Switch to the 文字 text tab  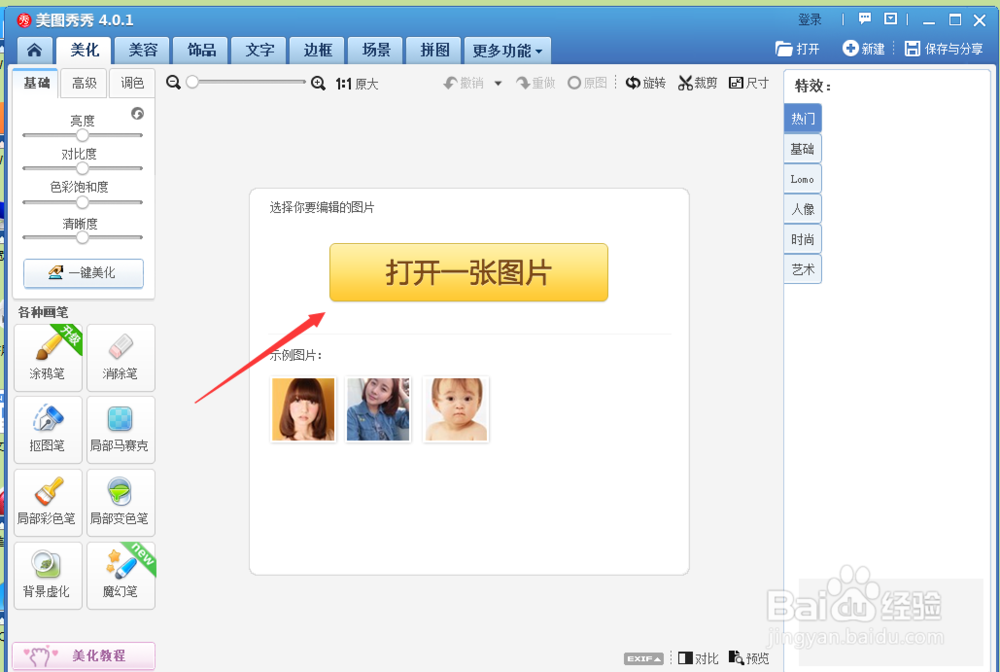260,50
